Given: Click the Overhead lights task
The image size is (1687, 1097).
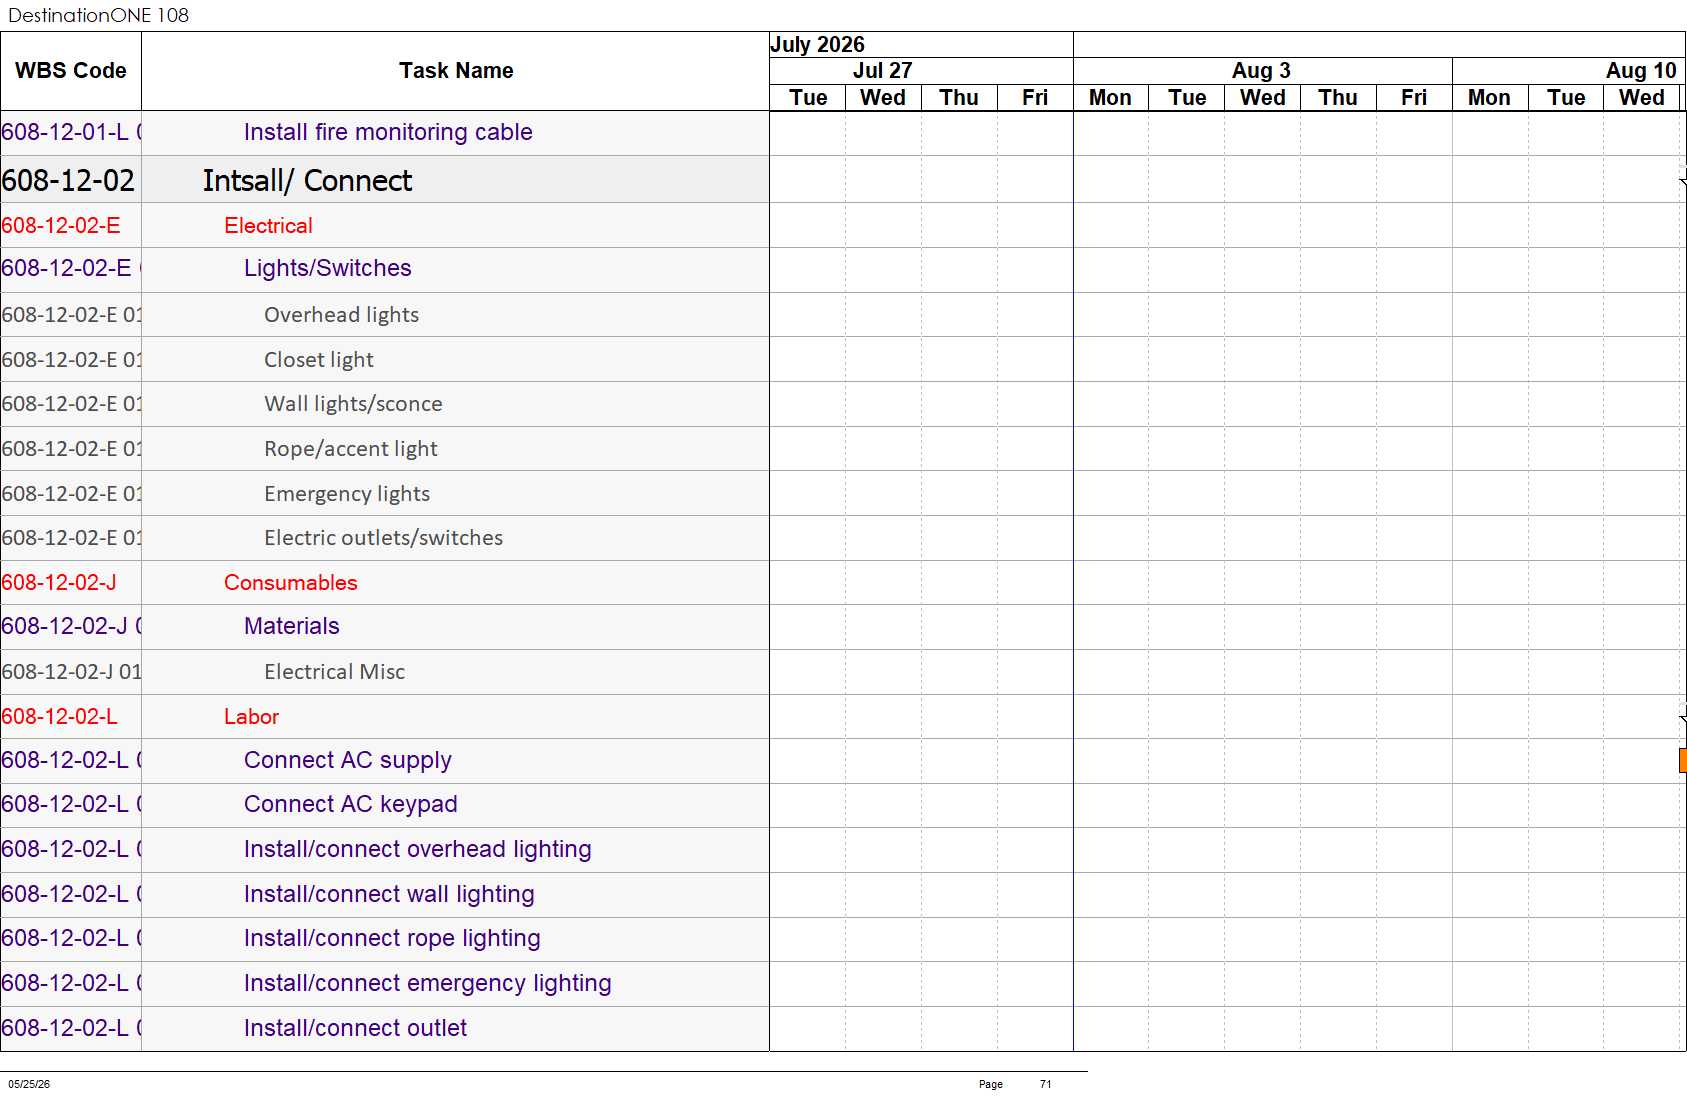Looking at the screenshot, I should pyautogui.click(x=341, y=315).
